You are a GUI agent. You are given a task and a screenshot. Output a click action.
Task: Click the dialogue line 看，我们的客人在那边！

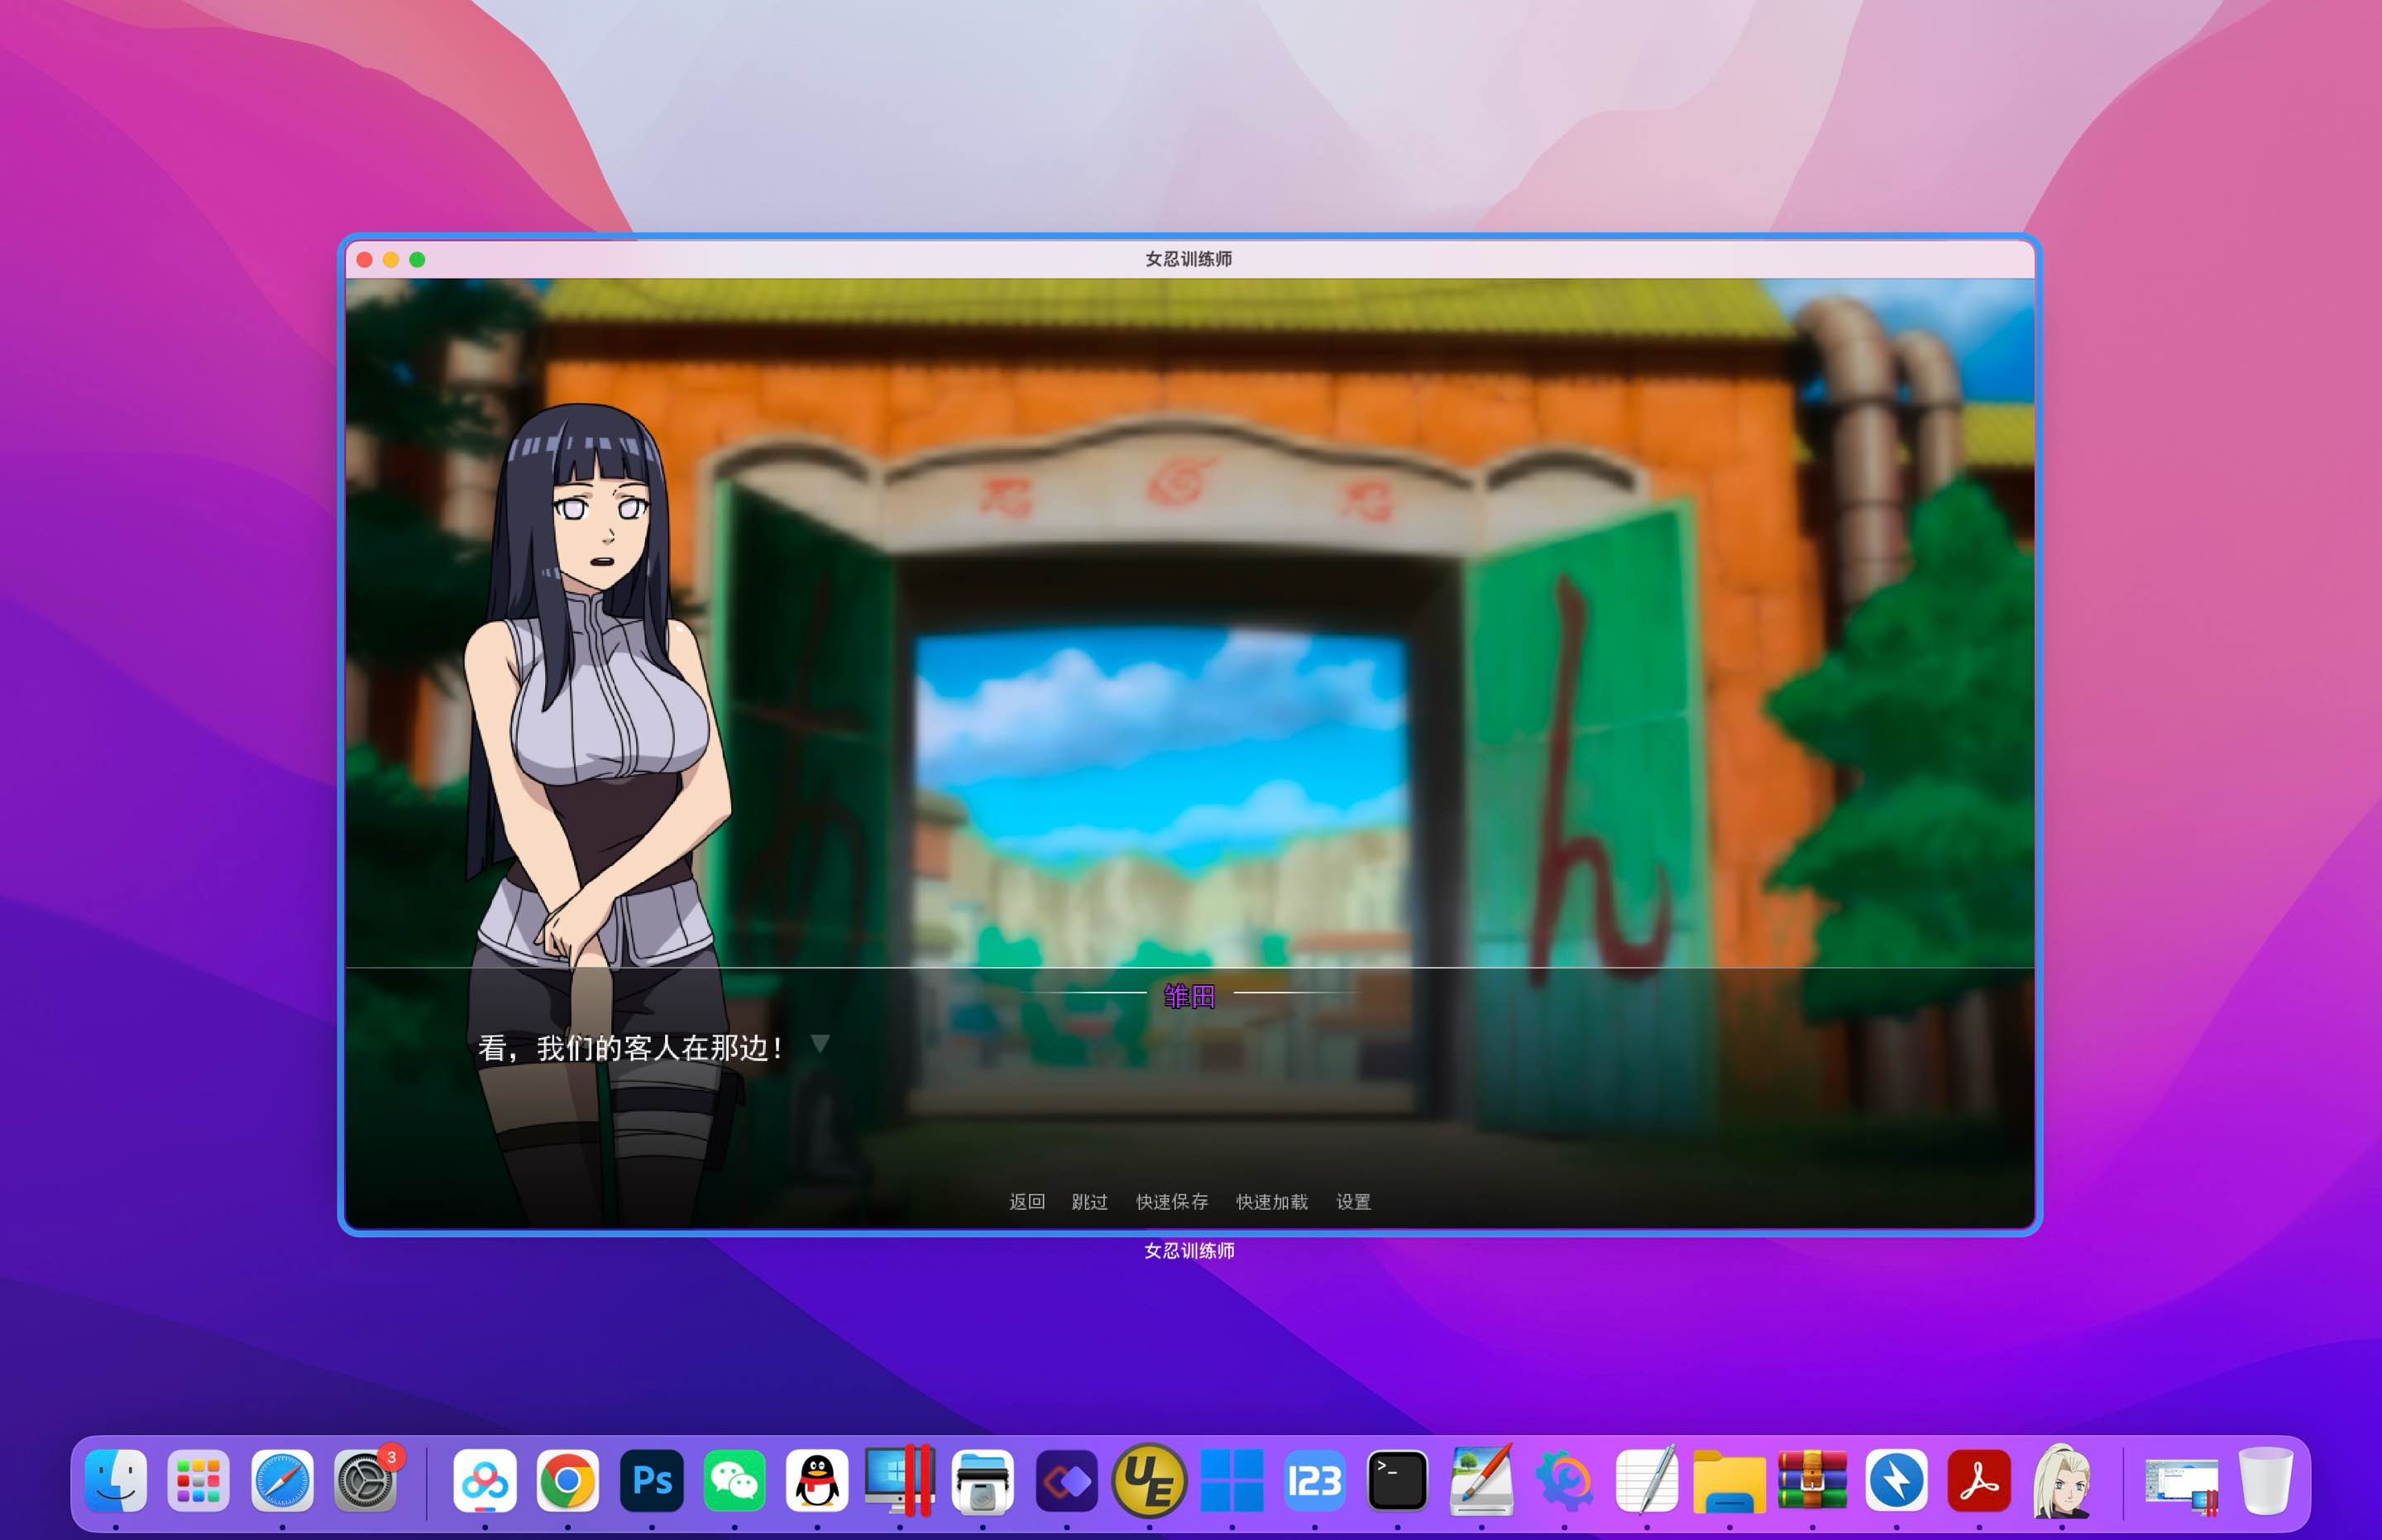[631, 1048]
